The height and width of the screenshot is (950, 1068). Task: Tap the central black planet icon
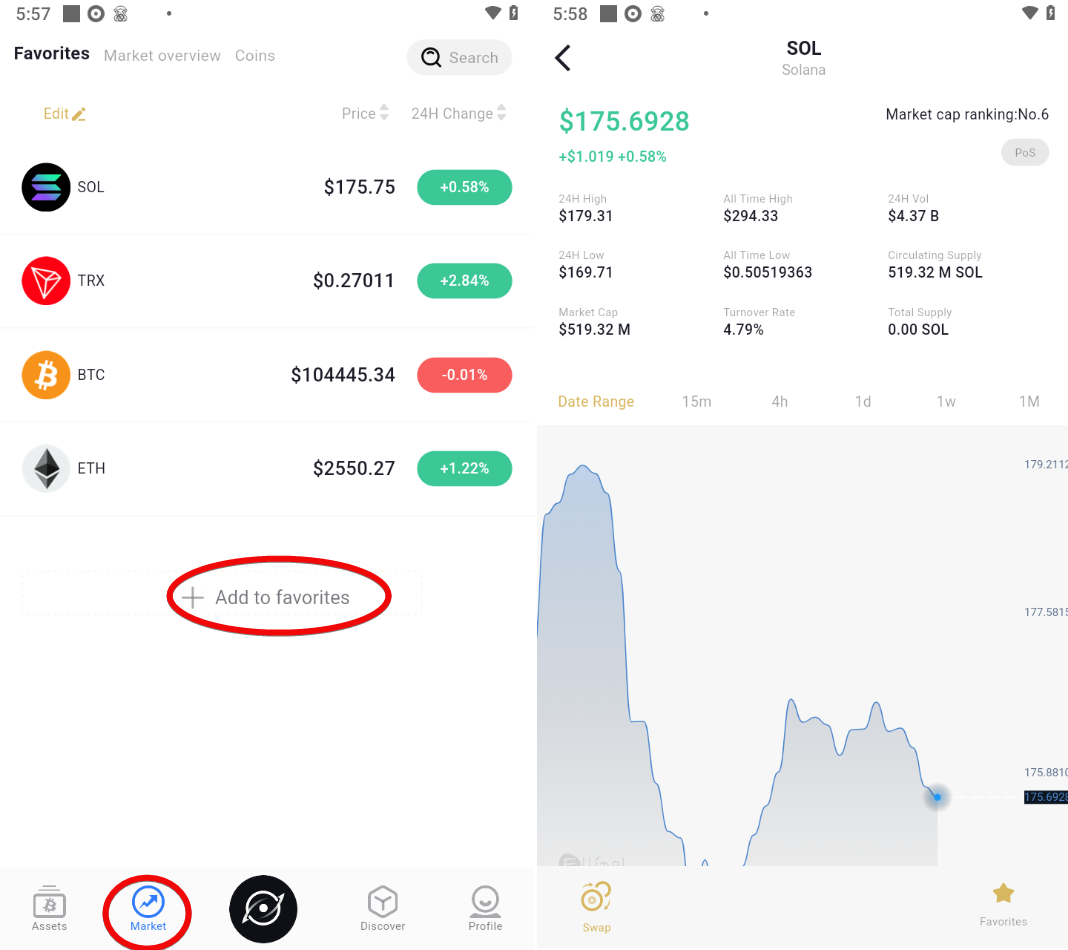coord(263,909)
